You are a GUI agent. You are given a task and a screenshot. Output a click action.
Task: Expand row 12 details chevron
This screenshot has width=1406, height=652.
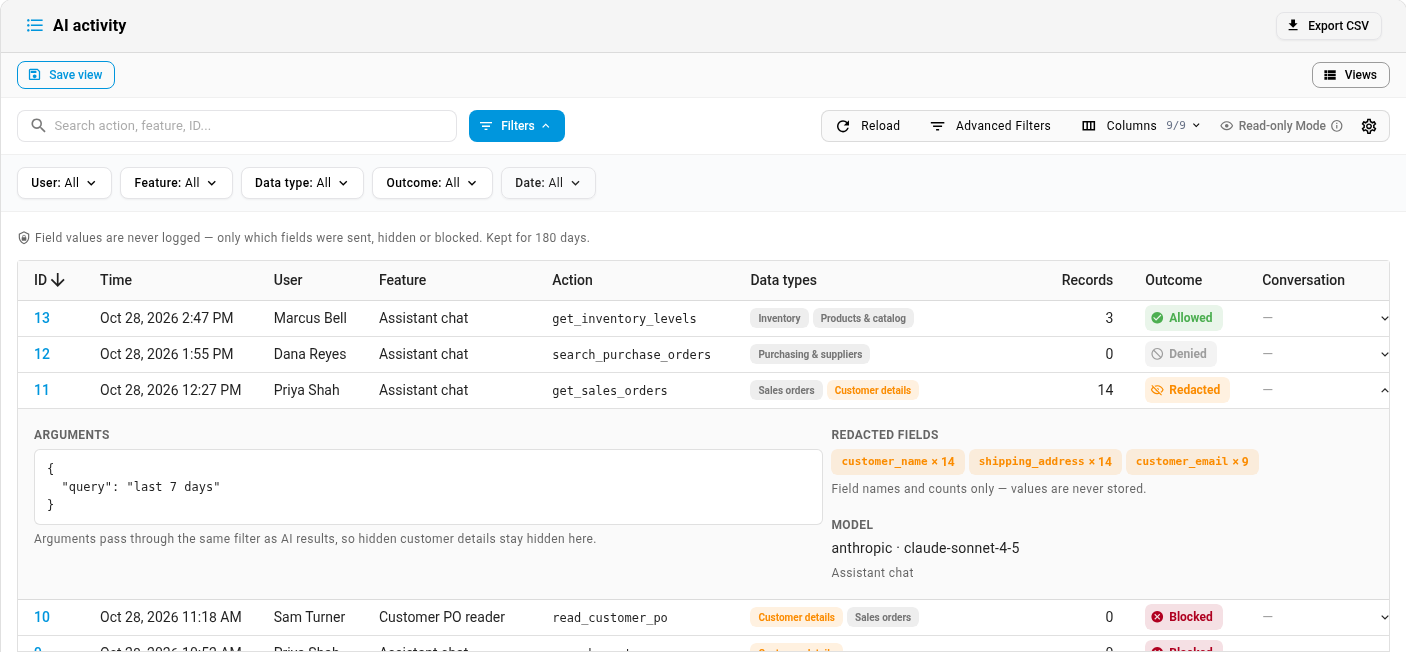[x=1385, y=354]
